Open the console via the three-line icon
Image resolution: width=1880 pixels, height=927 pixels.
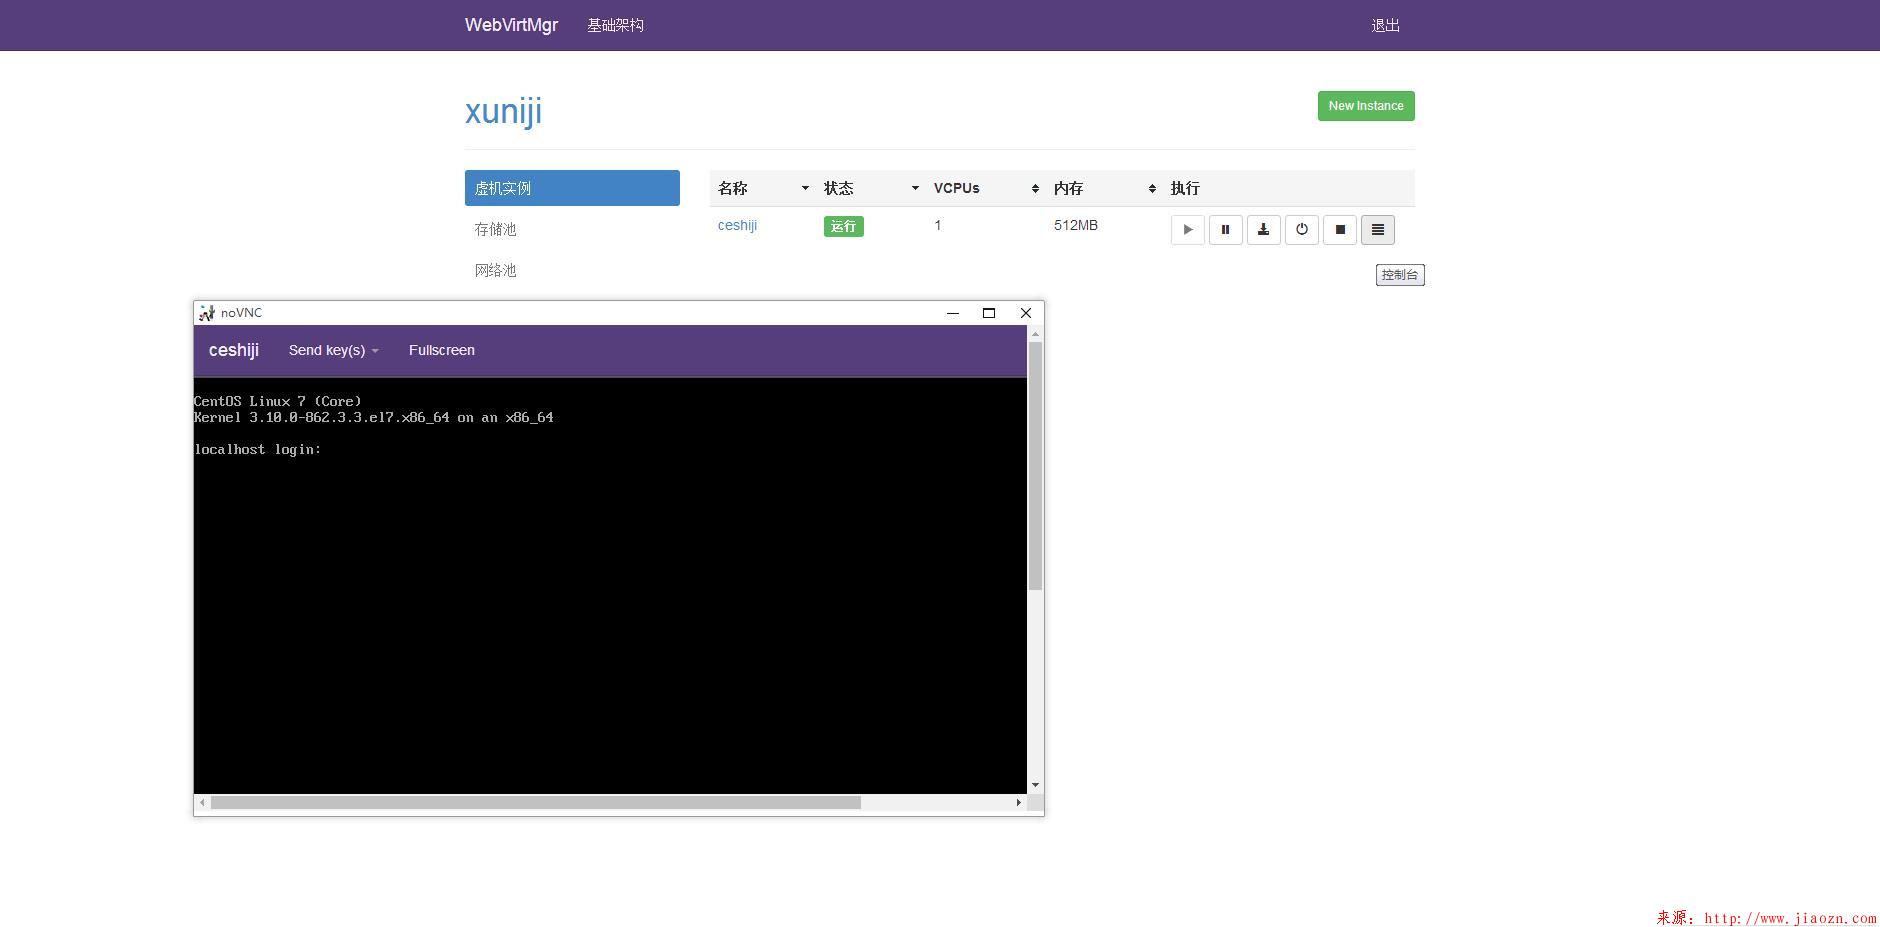1377,230
